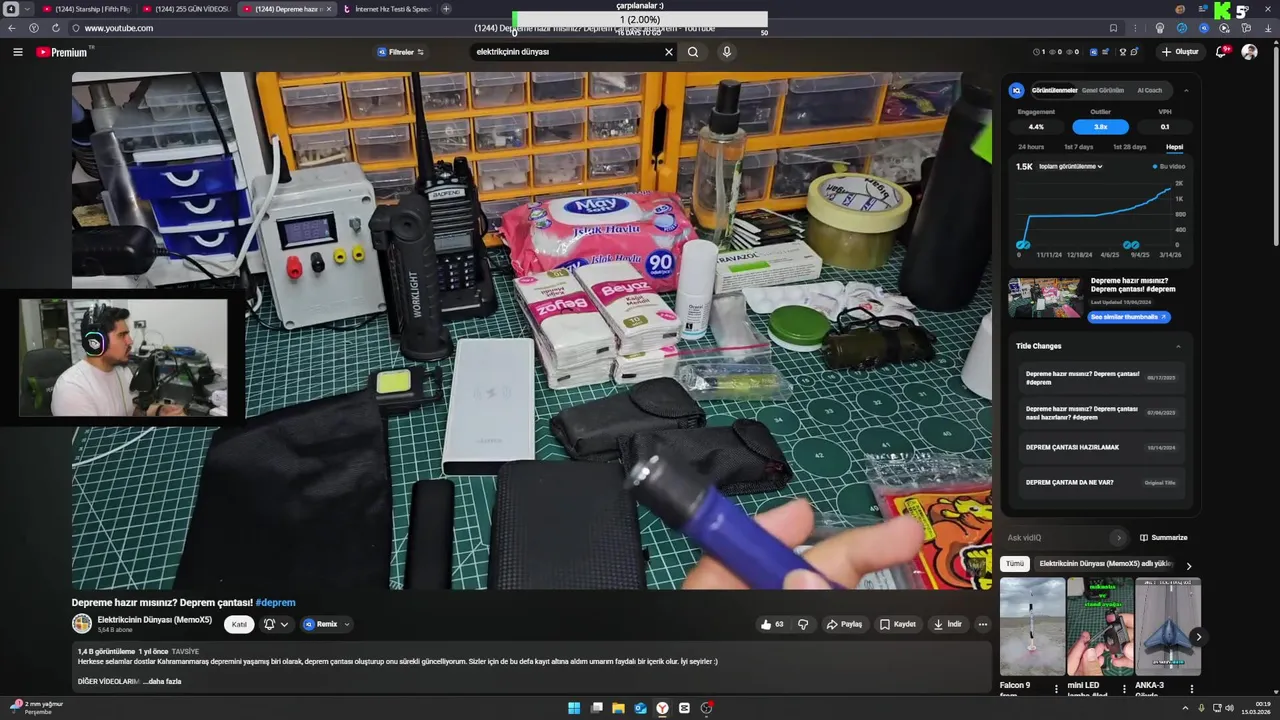Toggle the Outlier 3.8x pill

point(1100,127)
